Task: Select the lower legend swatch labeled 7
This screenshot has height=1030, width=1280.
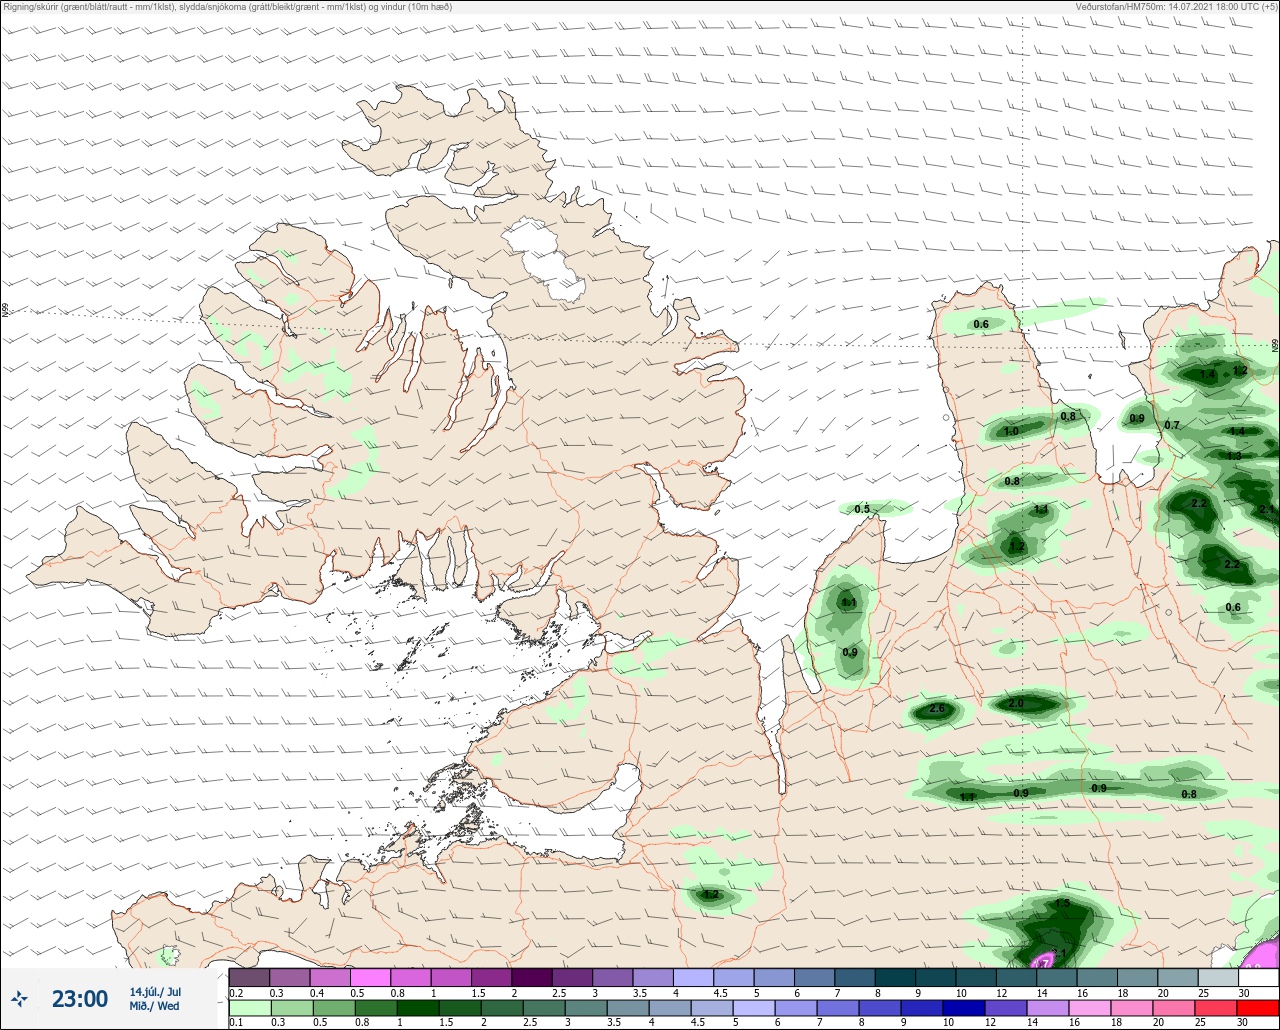Action: point(838,1008)
